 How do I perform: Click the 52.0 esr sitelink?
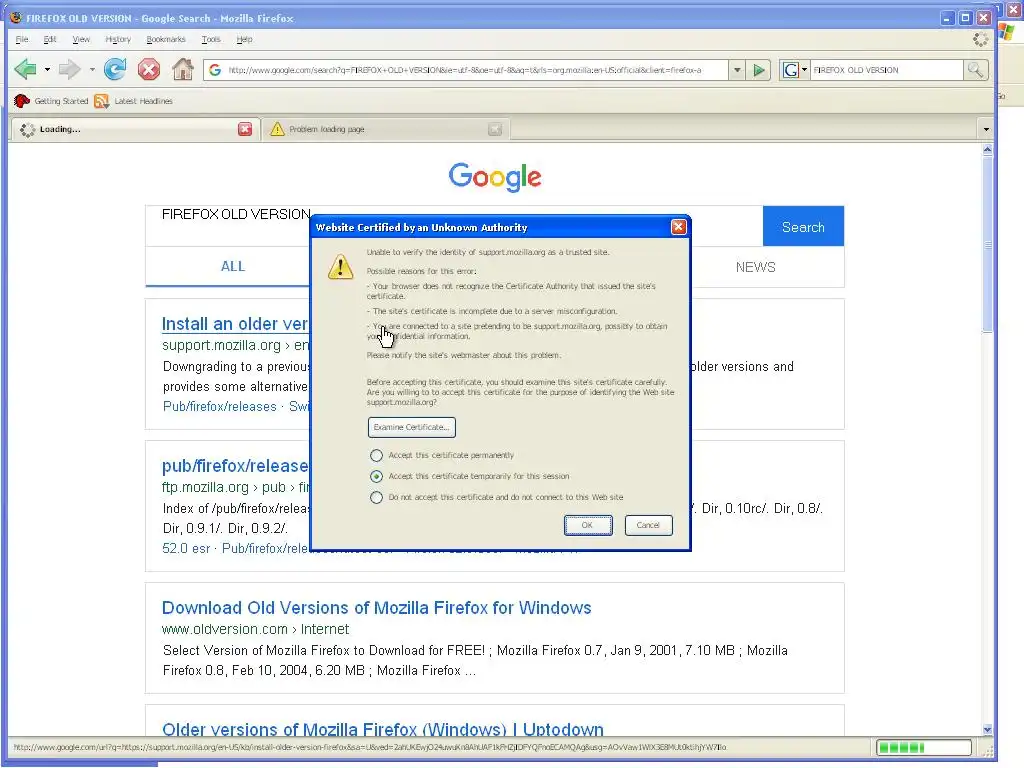(x=186, y=548)
